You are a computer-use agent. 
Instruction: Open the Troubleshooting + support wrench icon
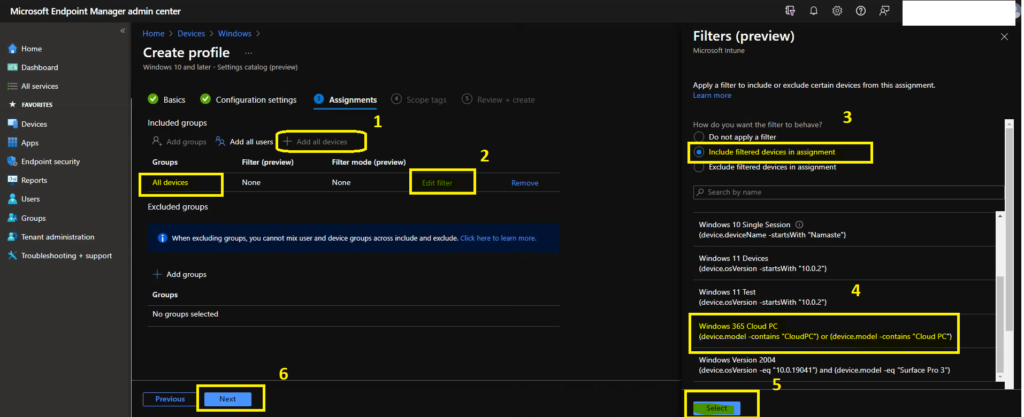coord(12,256)
